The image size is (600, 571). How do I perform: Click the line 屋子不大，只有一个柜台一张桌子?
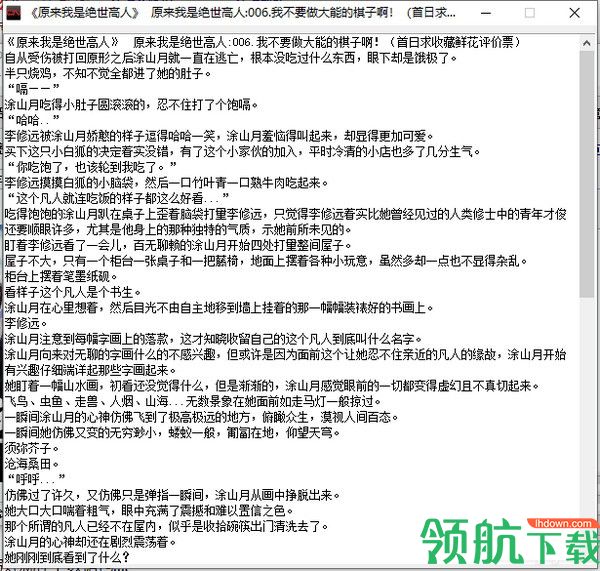(266, 261)
